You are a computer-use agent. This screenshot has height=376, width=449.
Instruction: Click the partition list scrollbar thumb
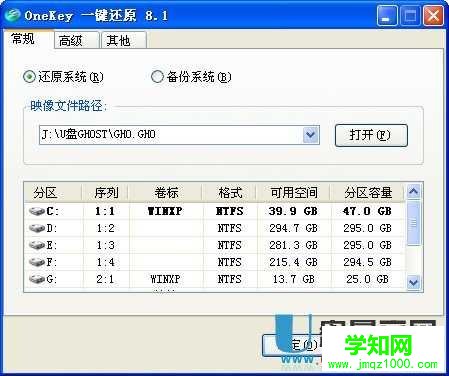413,223
